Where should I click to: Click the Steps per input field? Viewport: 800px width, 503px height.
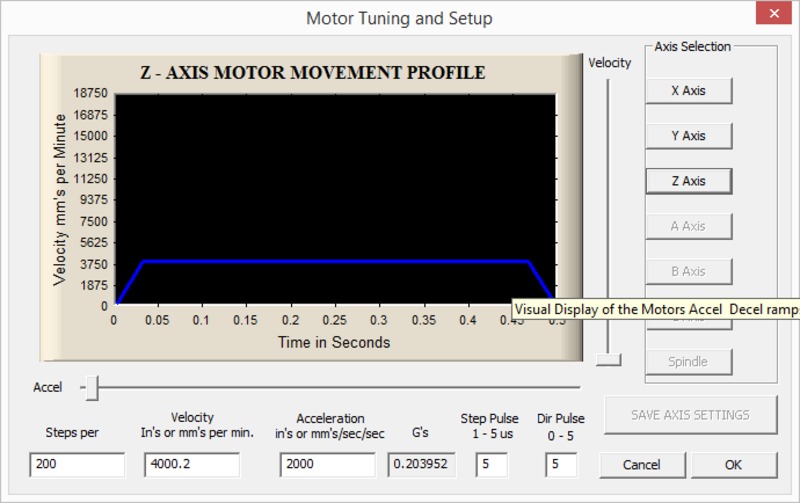click(x=77, y=464)
